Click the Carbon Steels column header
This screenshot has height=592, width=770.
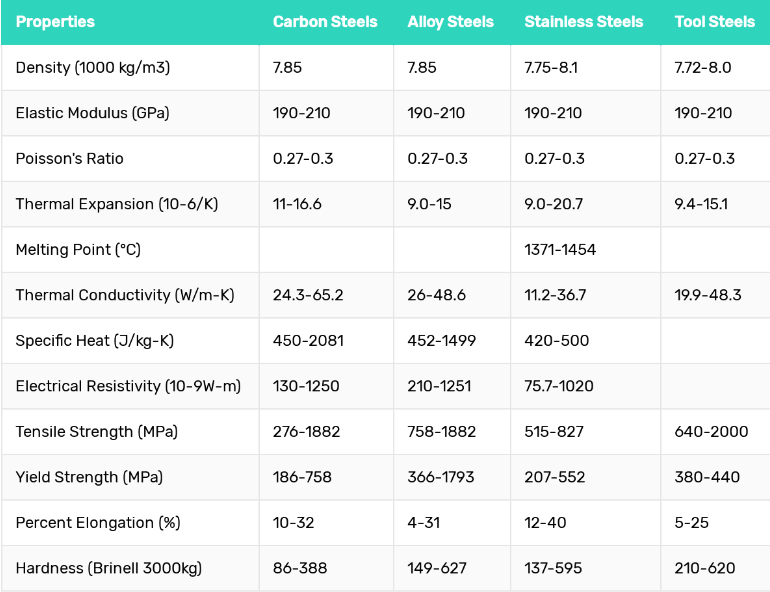[x=325, y=22]
